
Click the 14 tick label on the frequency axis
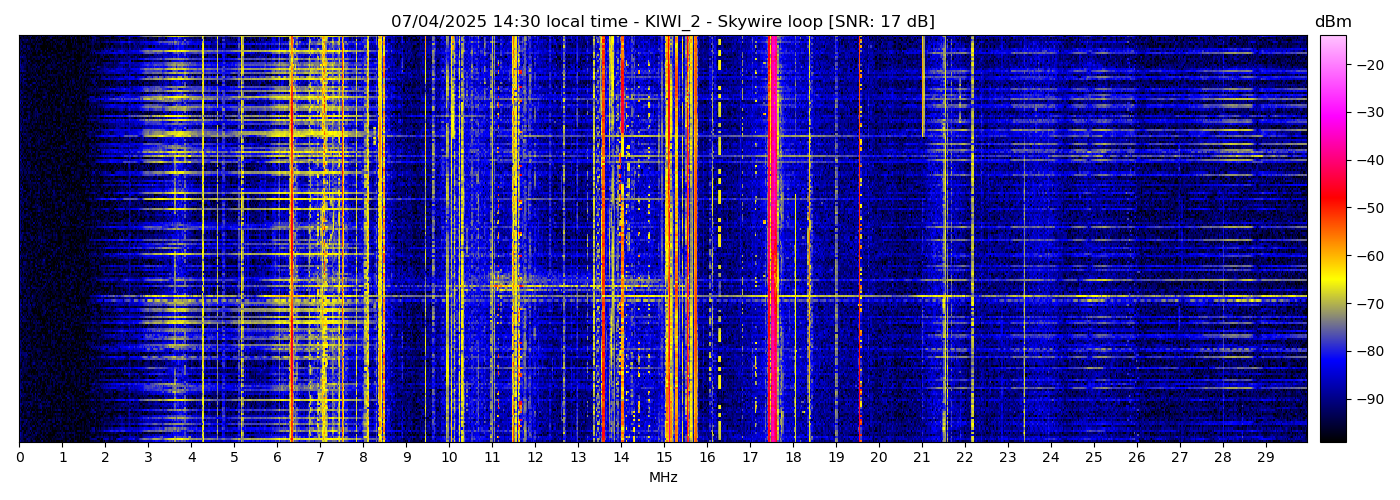(x=621, y=457)
